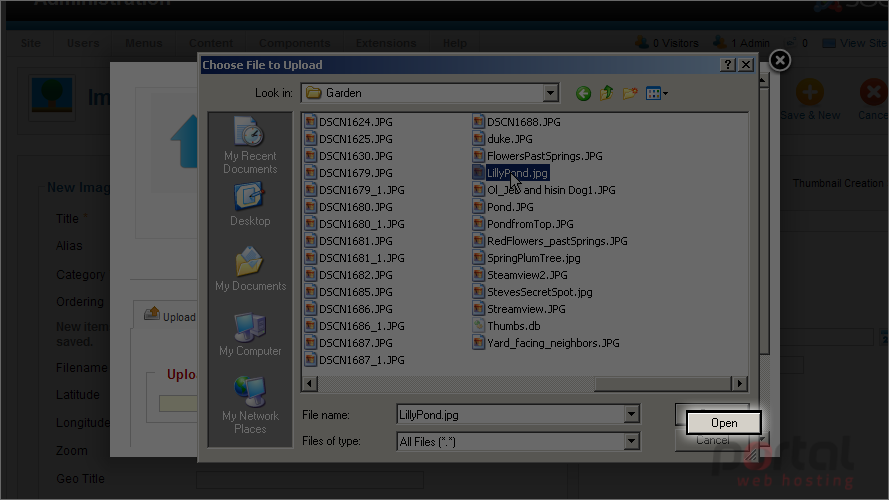Select file DSCN1625.JPG
The width and height of the screenshot is (889, 500).
pos(348,139)
